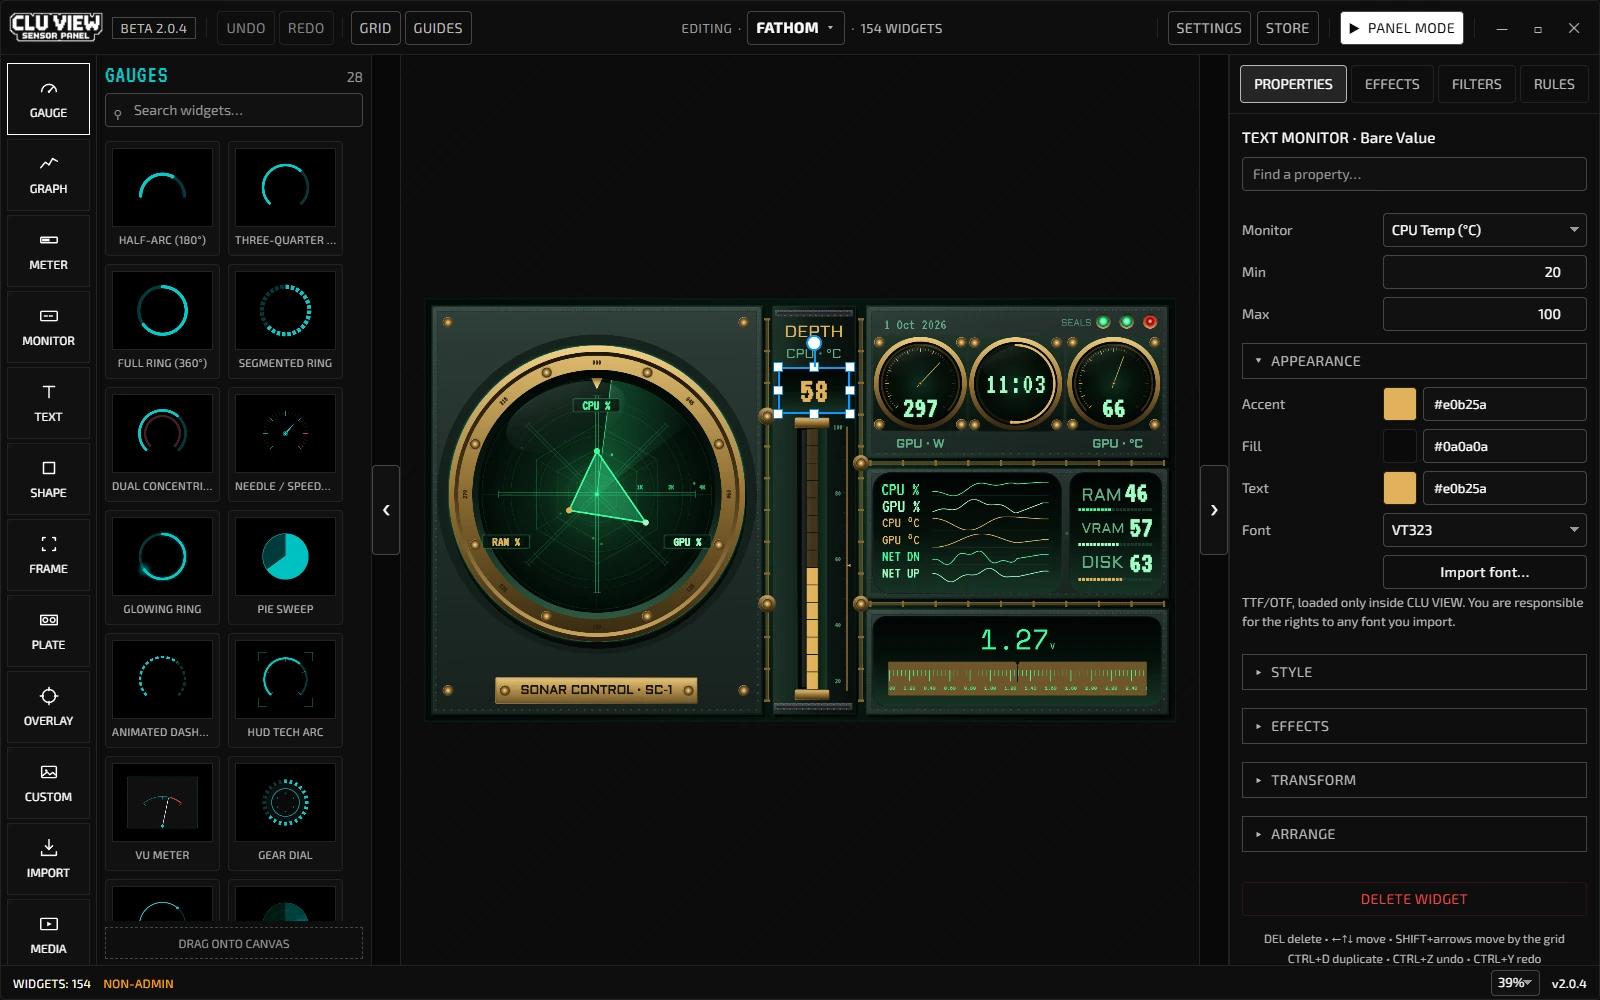Open the Monitor widget category
This screenshot has width=1600, height=1000.
[48, 327]
